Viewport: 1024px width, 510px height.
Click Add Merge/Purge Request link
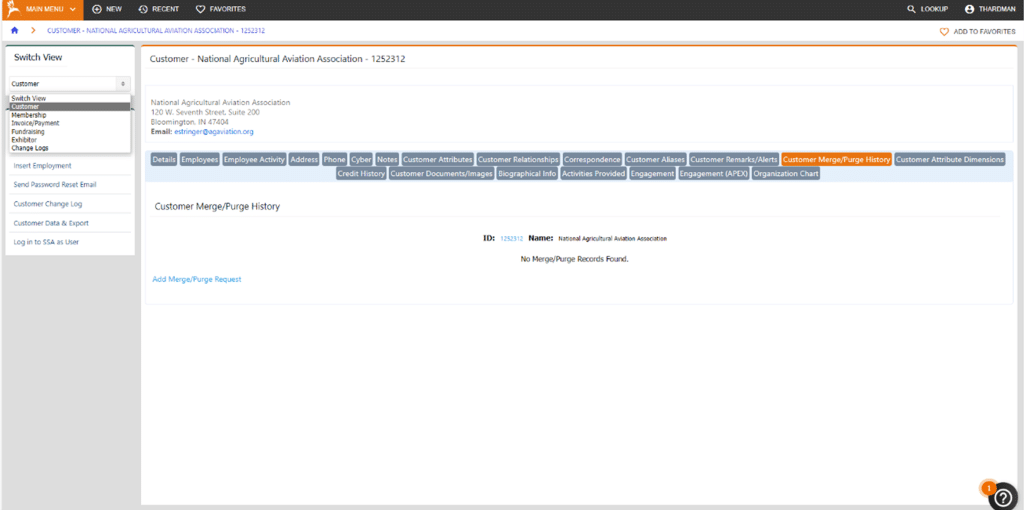(x=197, y=279)
